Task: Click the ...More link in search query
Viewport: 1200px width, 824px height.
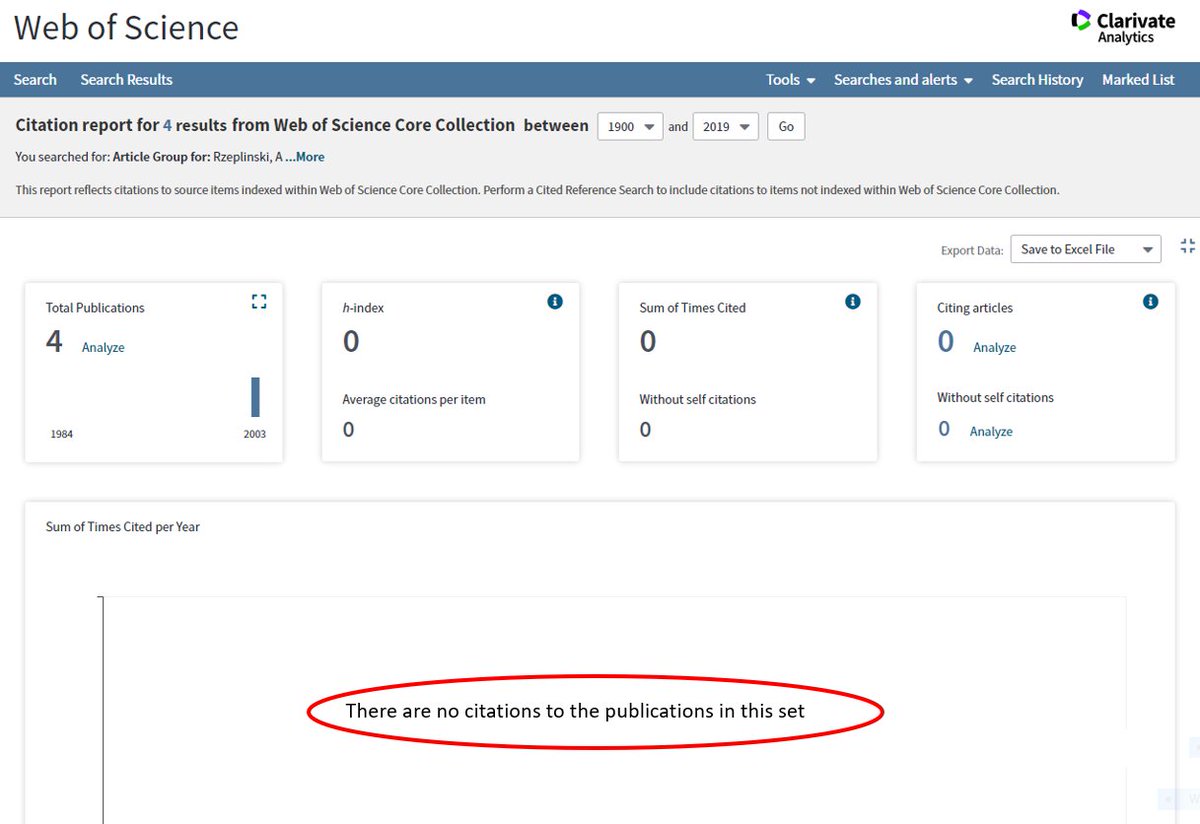Action: point(305,157)
